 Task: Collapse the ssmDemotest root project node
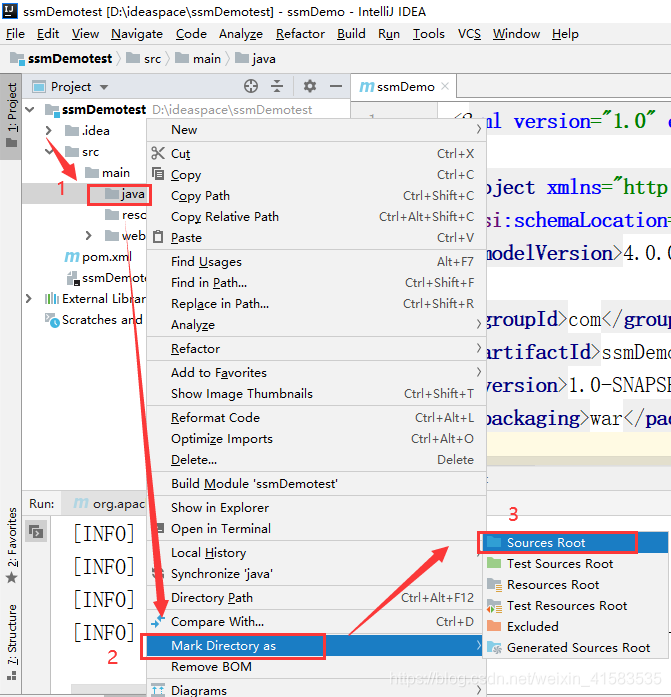(x=29, y=110)
